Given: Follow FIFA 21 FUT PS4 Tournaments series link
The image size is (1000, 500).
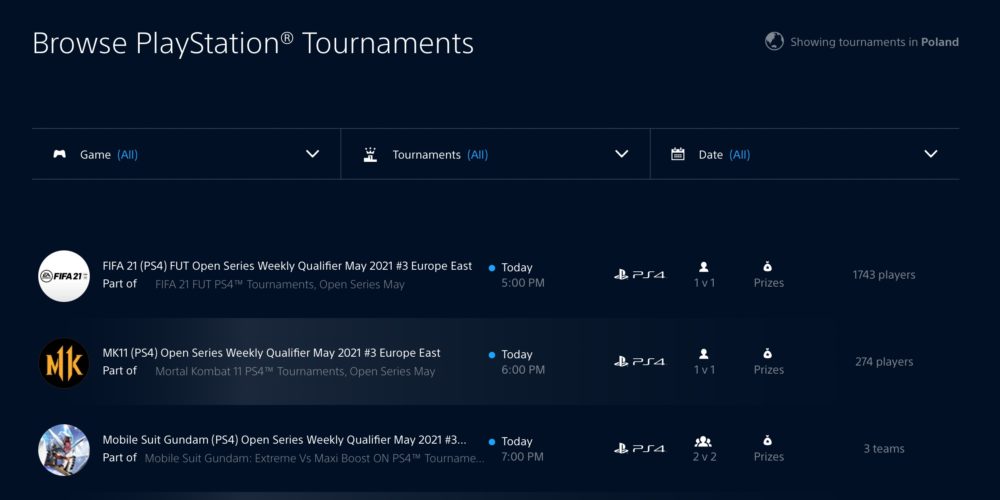Looking at the screenshot, I should pos(280,284).
